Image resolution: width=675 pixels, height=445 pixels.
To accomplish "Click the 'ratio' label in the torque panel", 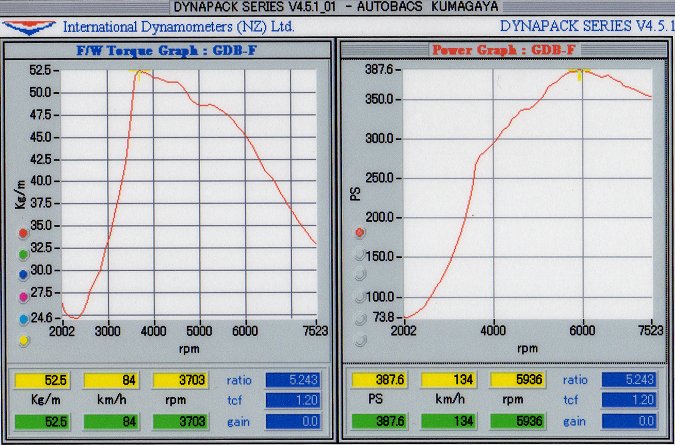I will (x=239, y=380).
